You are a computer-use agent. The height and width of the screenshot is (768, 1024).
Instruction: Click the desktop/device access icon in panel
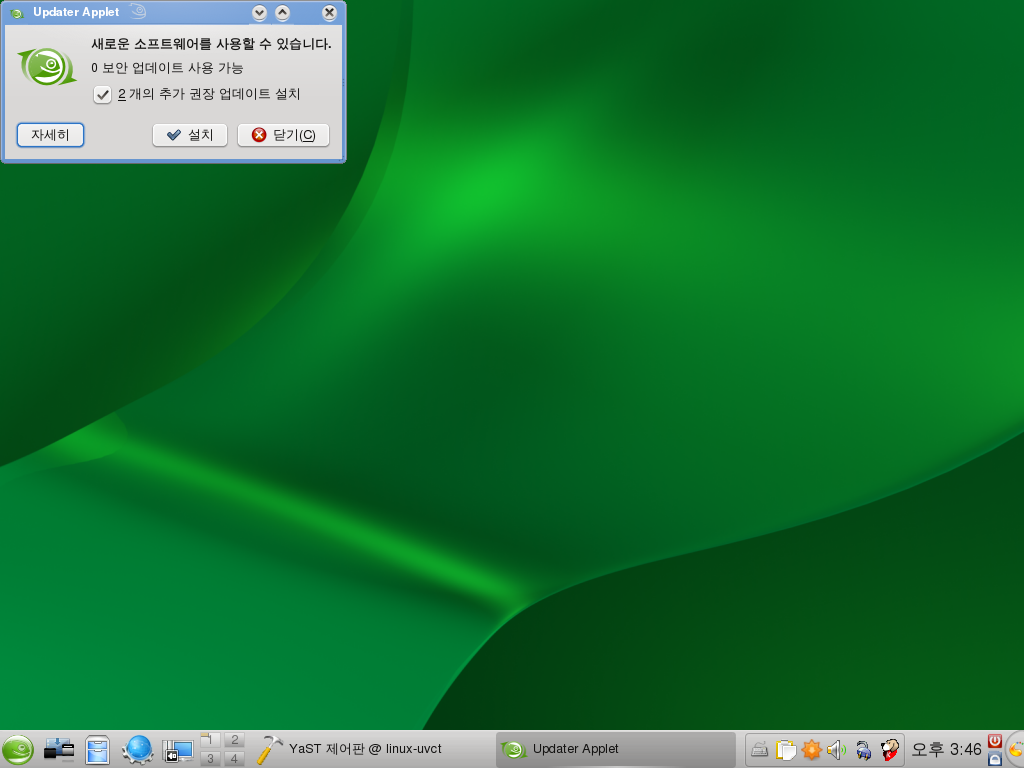click(x=59, y=750)
